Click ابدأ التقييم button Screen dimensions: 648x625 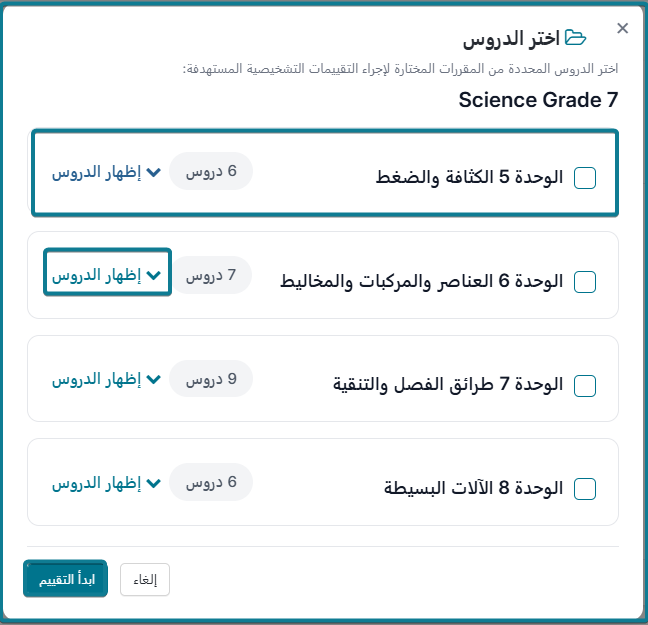(x=65, y=578)
